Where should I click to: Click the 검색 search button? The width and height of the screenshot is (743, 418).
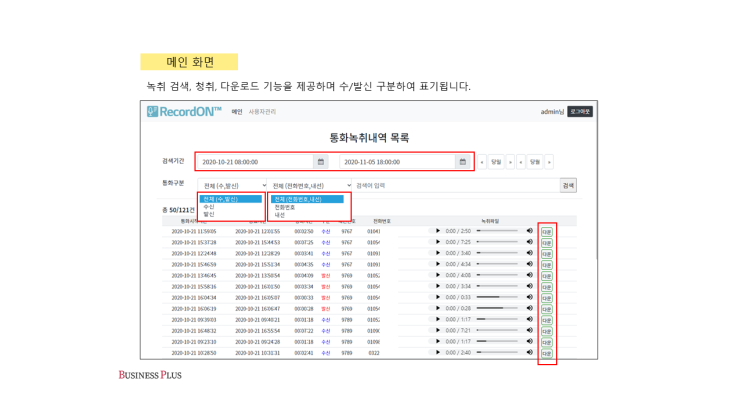[568, 185]
